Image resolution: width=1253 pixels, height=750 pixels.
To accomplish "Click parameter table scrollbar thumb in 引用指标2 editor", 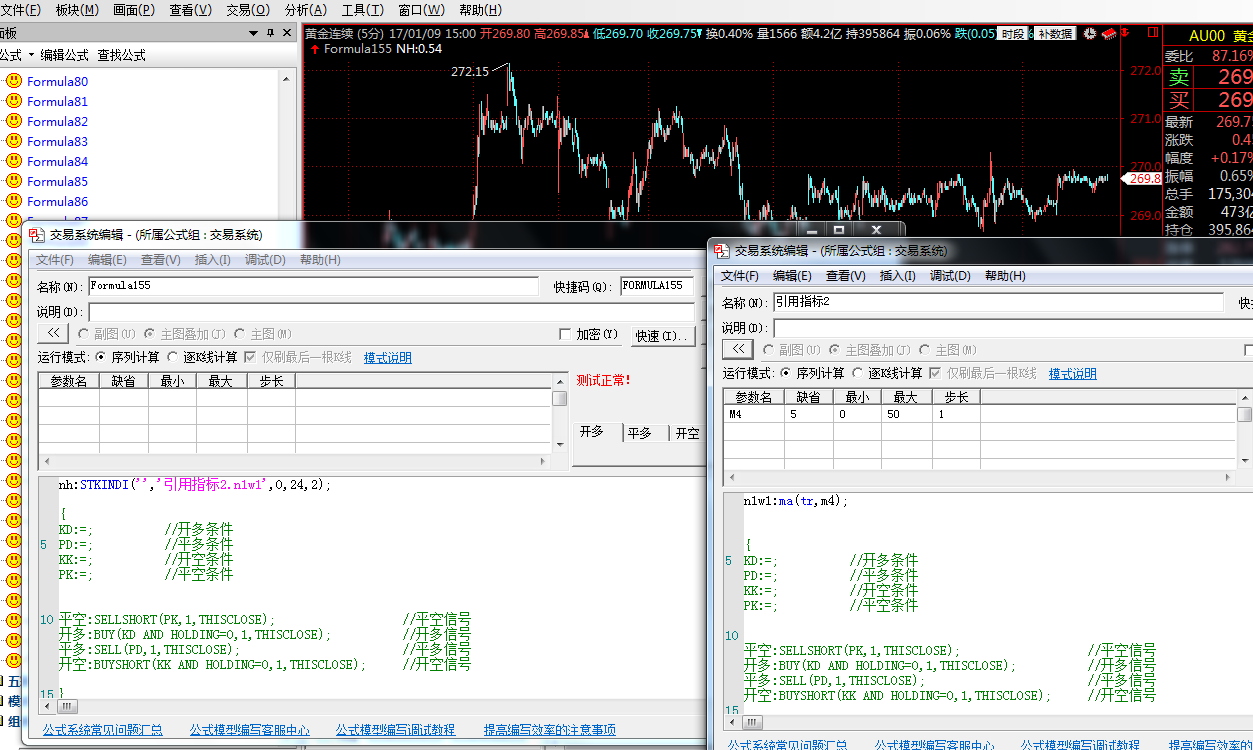I will pyautogui.click(x=1245, y=414).
